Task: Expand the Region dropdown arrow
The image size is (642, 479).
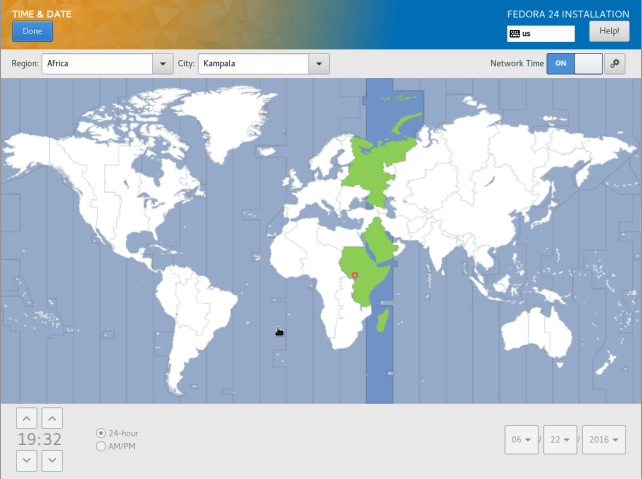Action: coord(163,63)
